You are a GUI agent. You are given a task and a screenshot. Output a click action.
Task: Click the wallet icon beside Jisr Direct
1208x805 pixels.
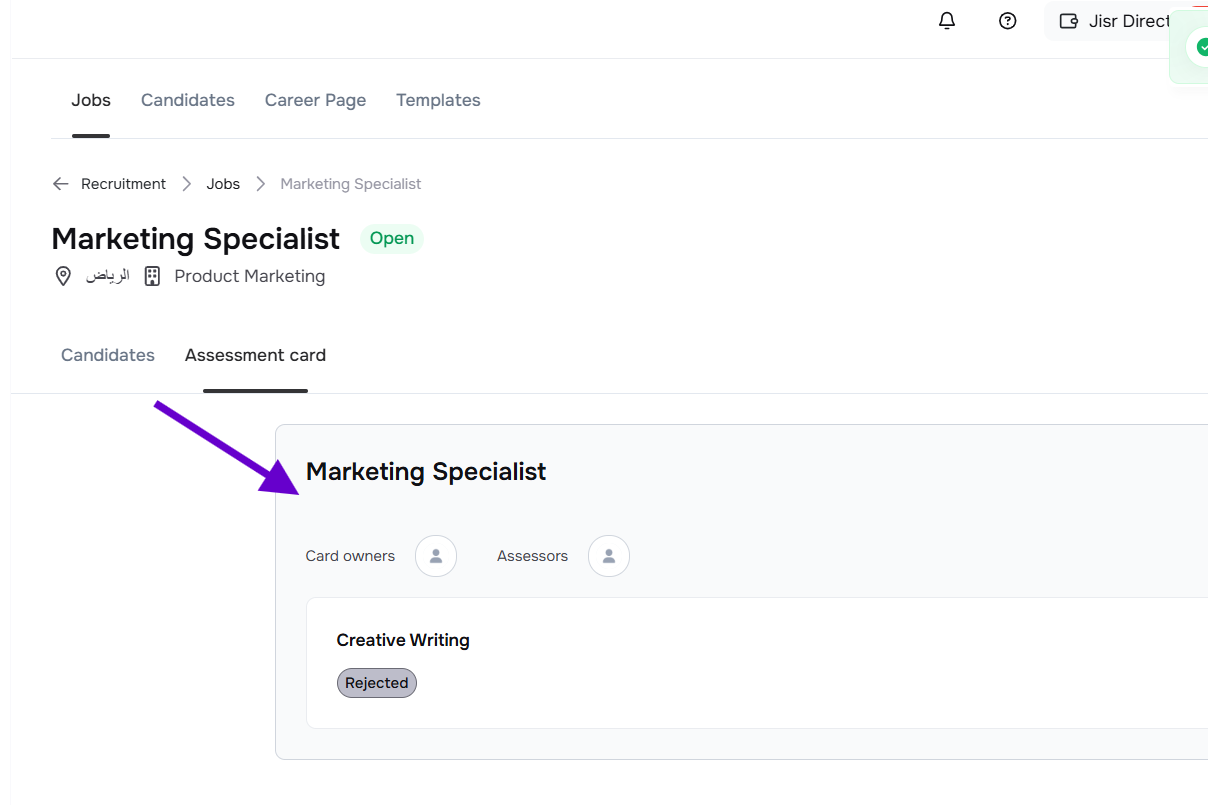tap(1068, 21)
